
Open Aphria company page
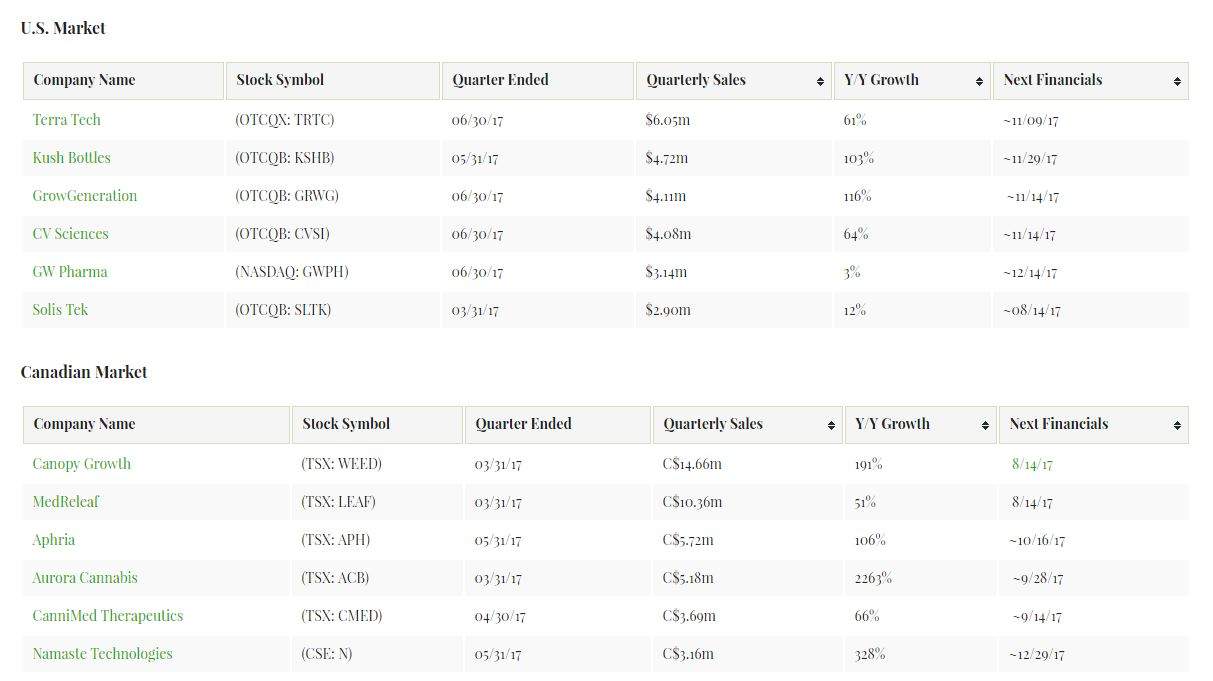coord(53,540)
